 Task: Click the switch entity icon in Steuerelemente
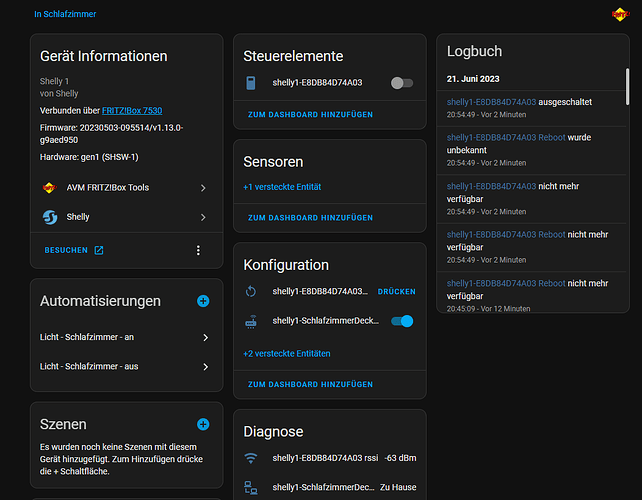(x=251, y=83)
